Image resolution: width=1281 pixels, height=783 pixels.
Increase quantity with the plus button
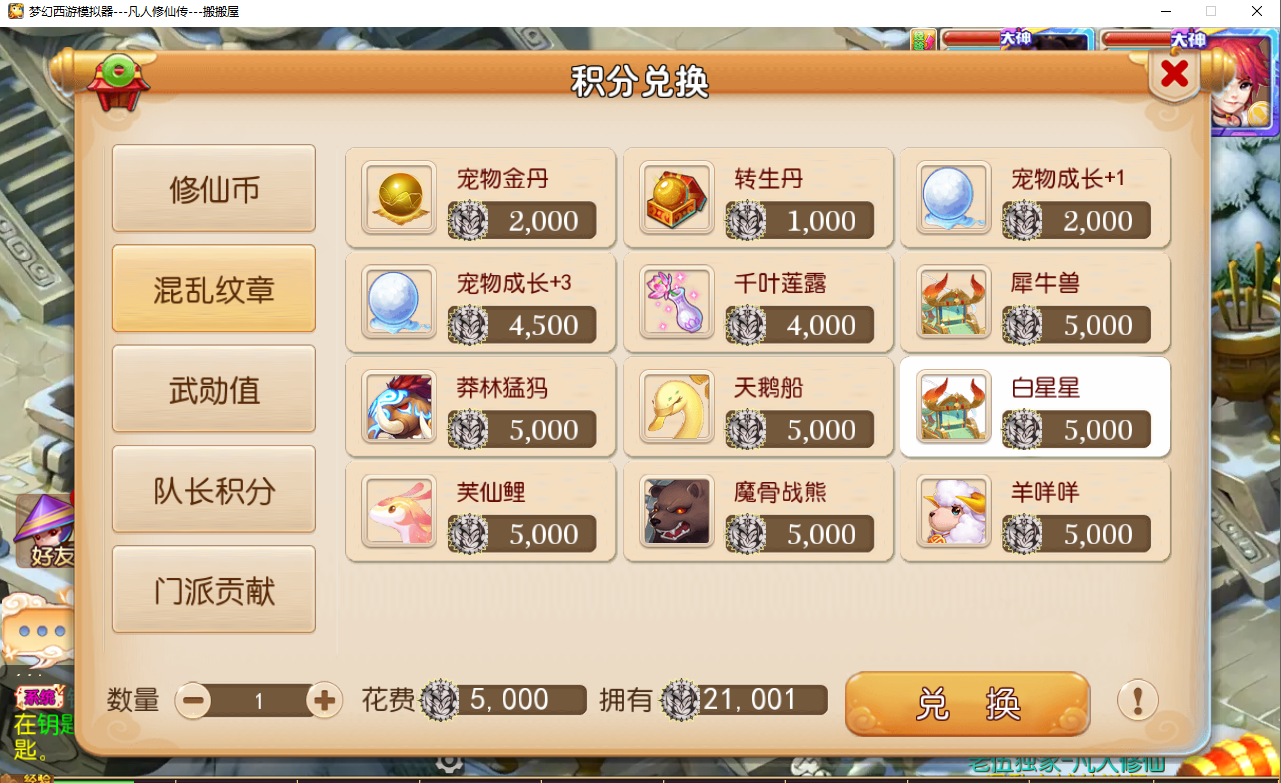coord(324,700)
